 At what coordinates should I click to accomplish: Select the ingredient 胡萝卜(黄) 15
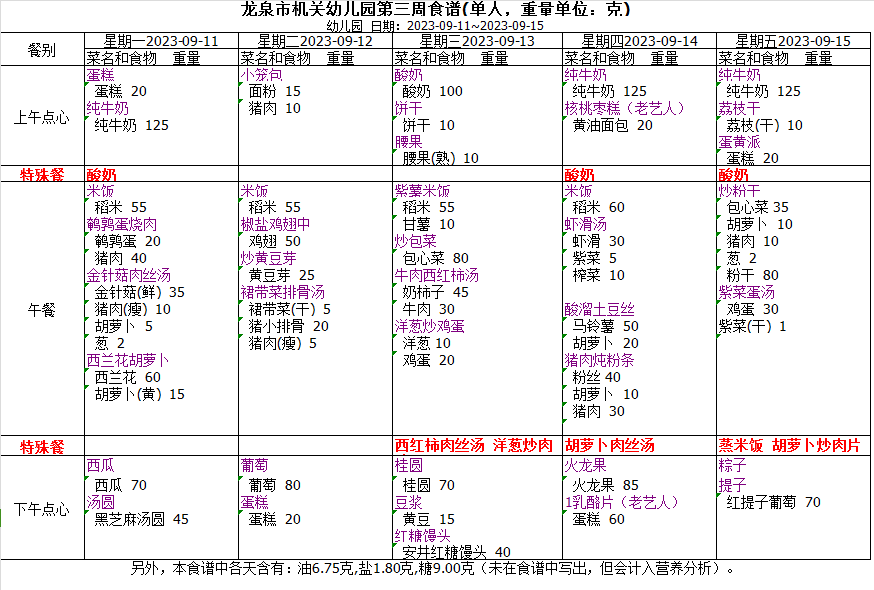pyautogui.click(x=139, y=394)
